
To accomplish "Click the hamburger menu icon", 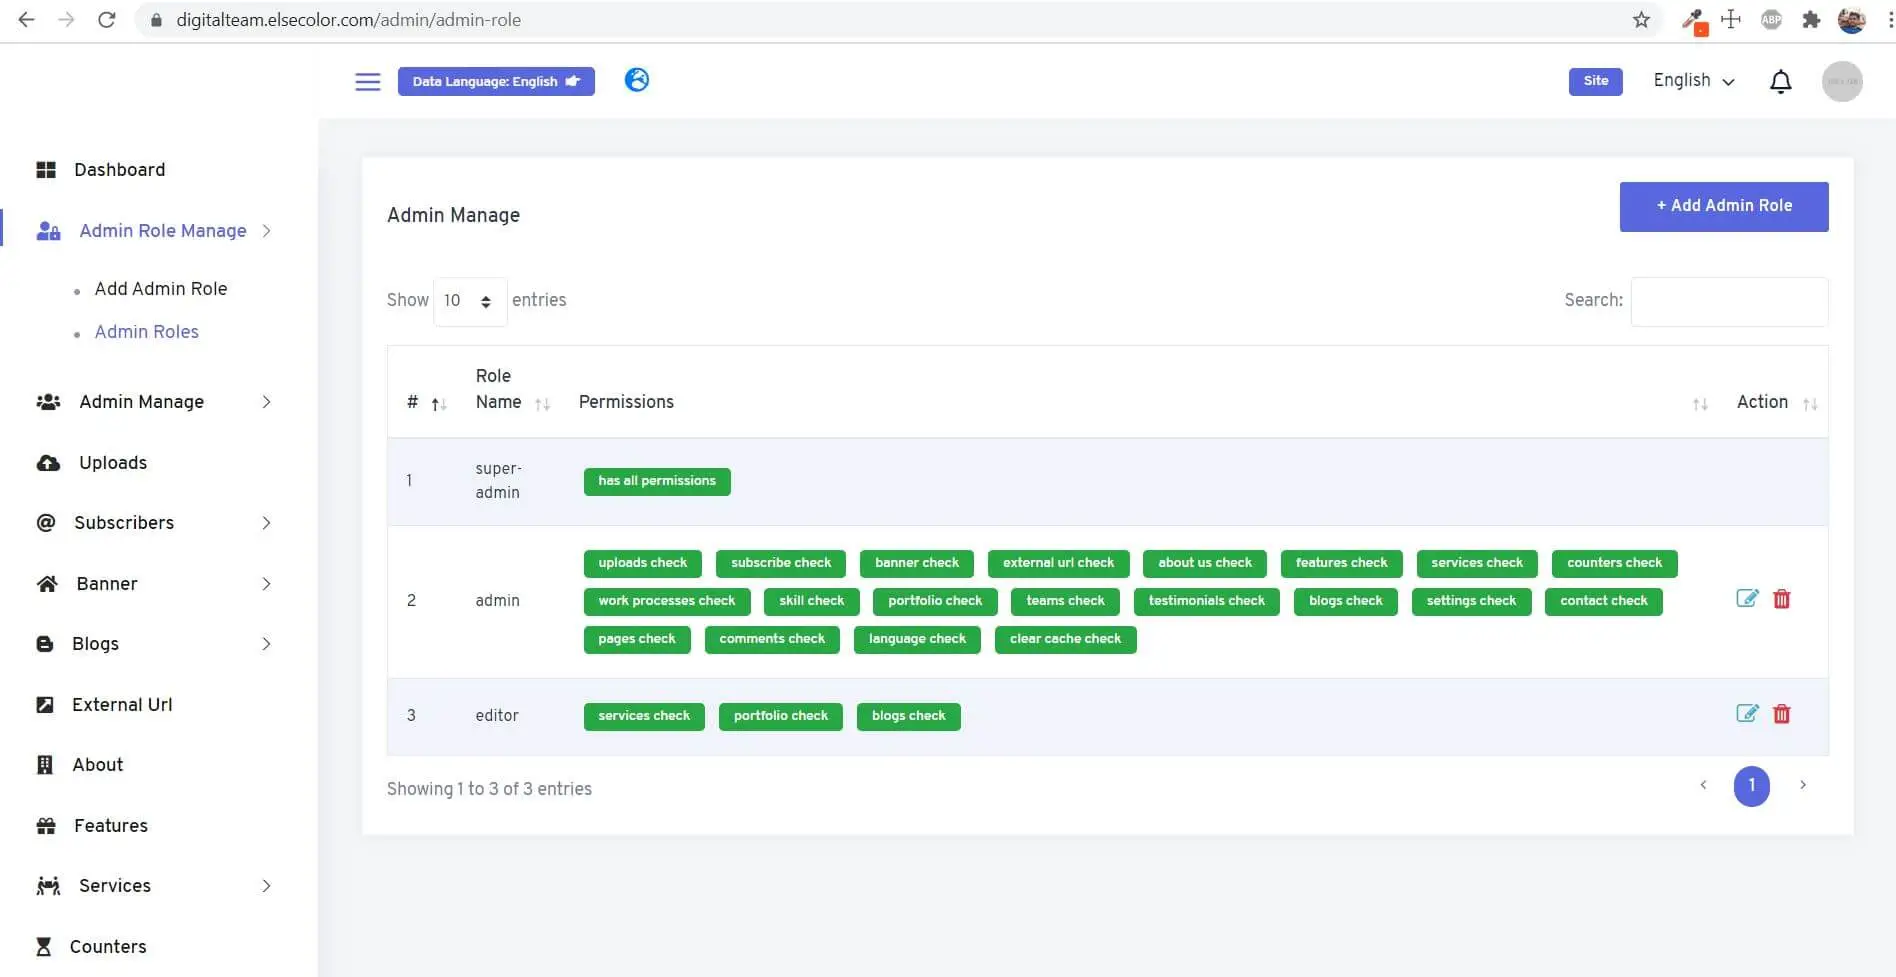I will [x=367, y=81].
